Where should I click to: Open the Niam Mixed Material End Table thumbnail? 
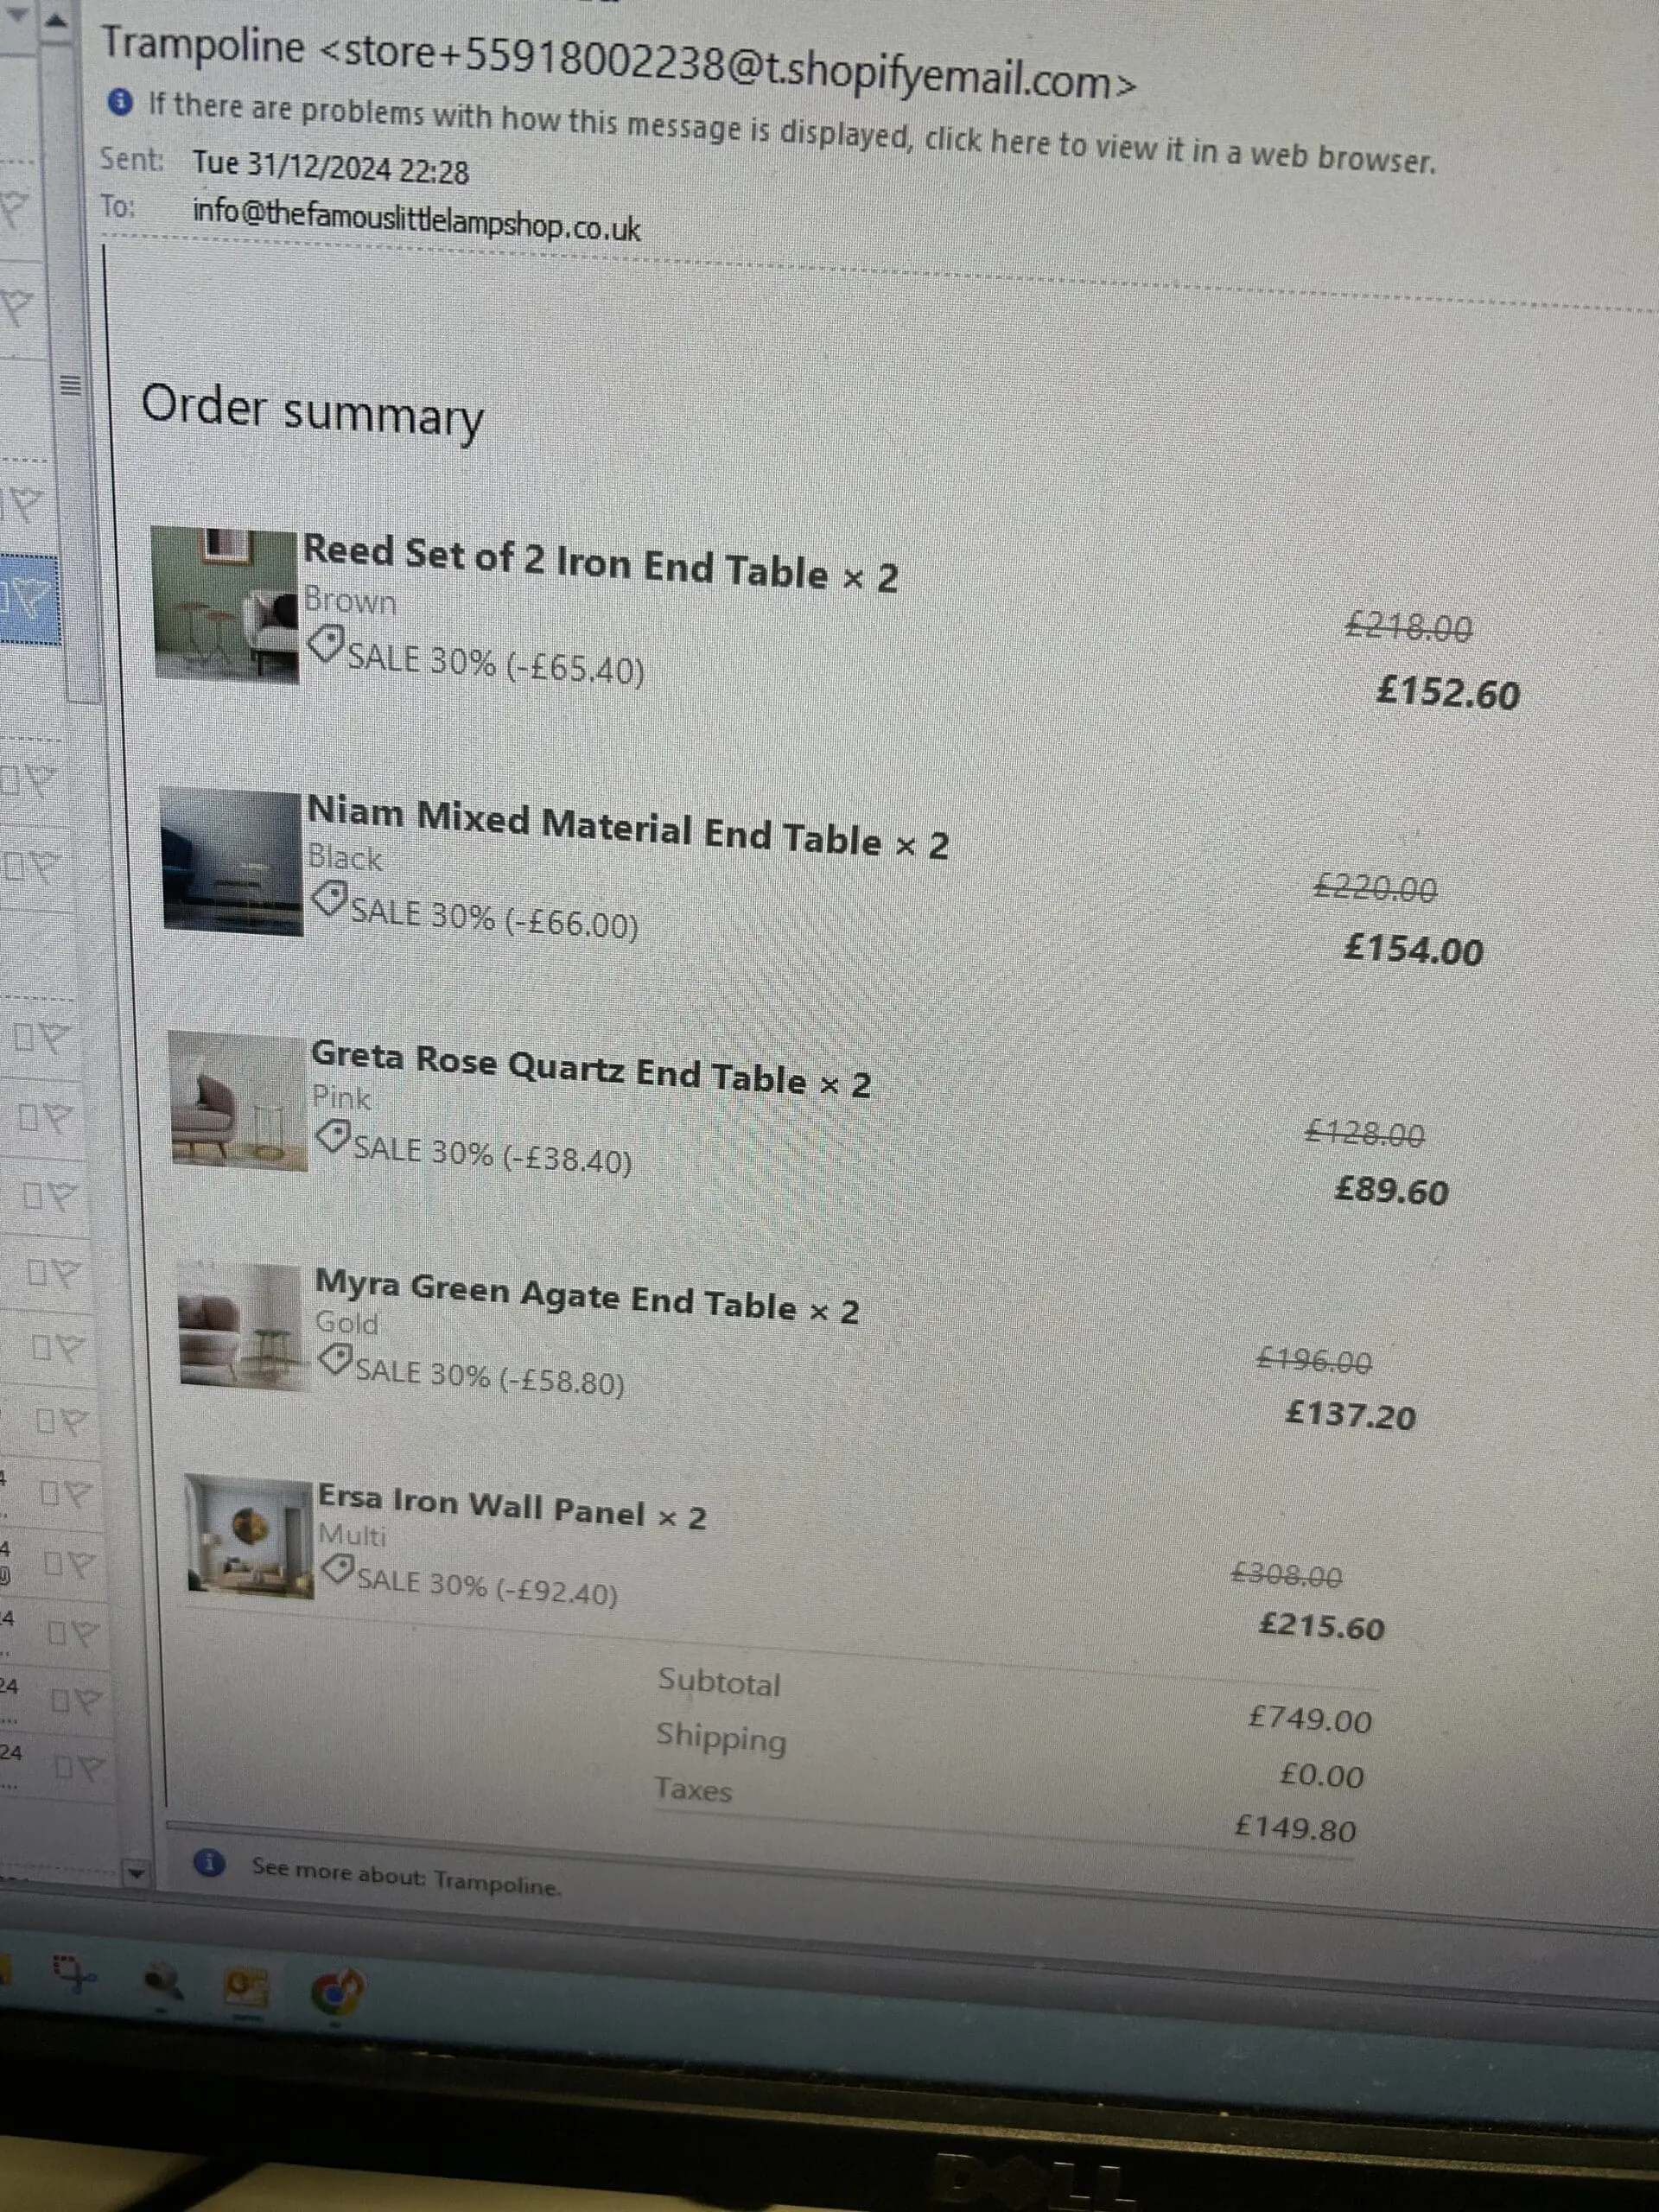(x=232, y=860)
